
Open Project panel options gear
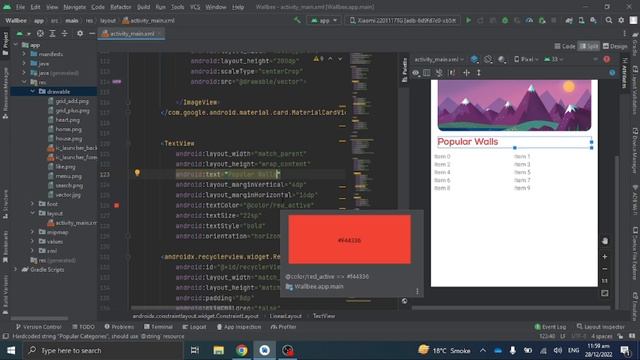click(x=80, y=33)
